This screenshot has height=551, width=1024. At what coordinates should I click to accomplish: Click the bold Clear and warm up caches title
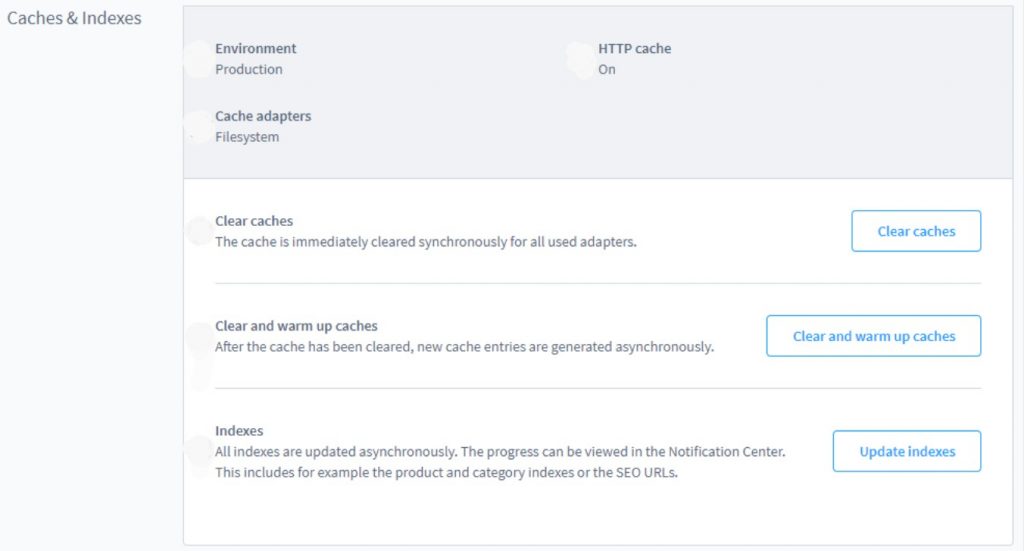(x=296, y=326)
